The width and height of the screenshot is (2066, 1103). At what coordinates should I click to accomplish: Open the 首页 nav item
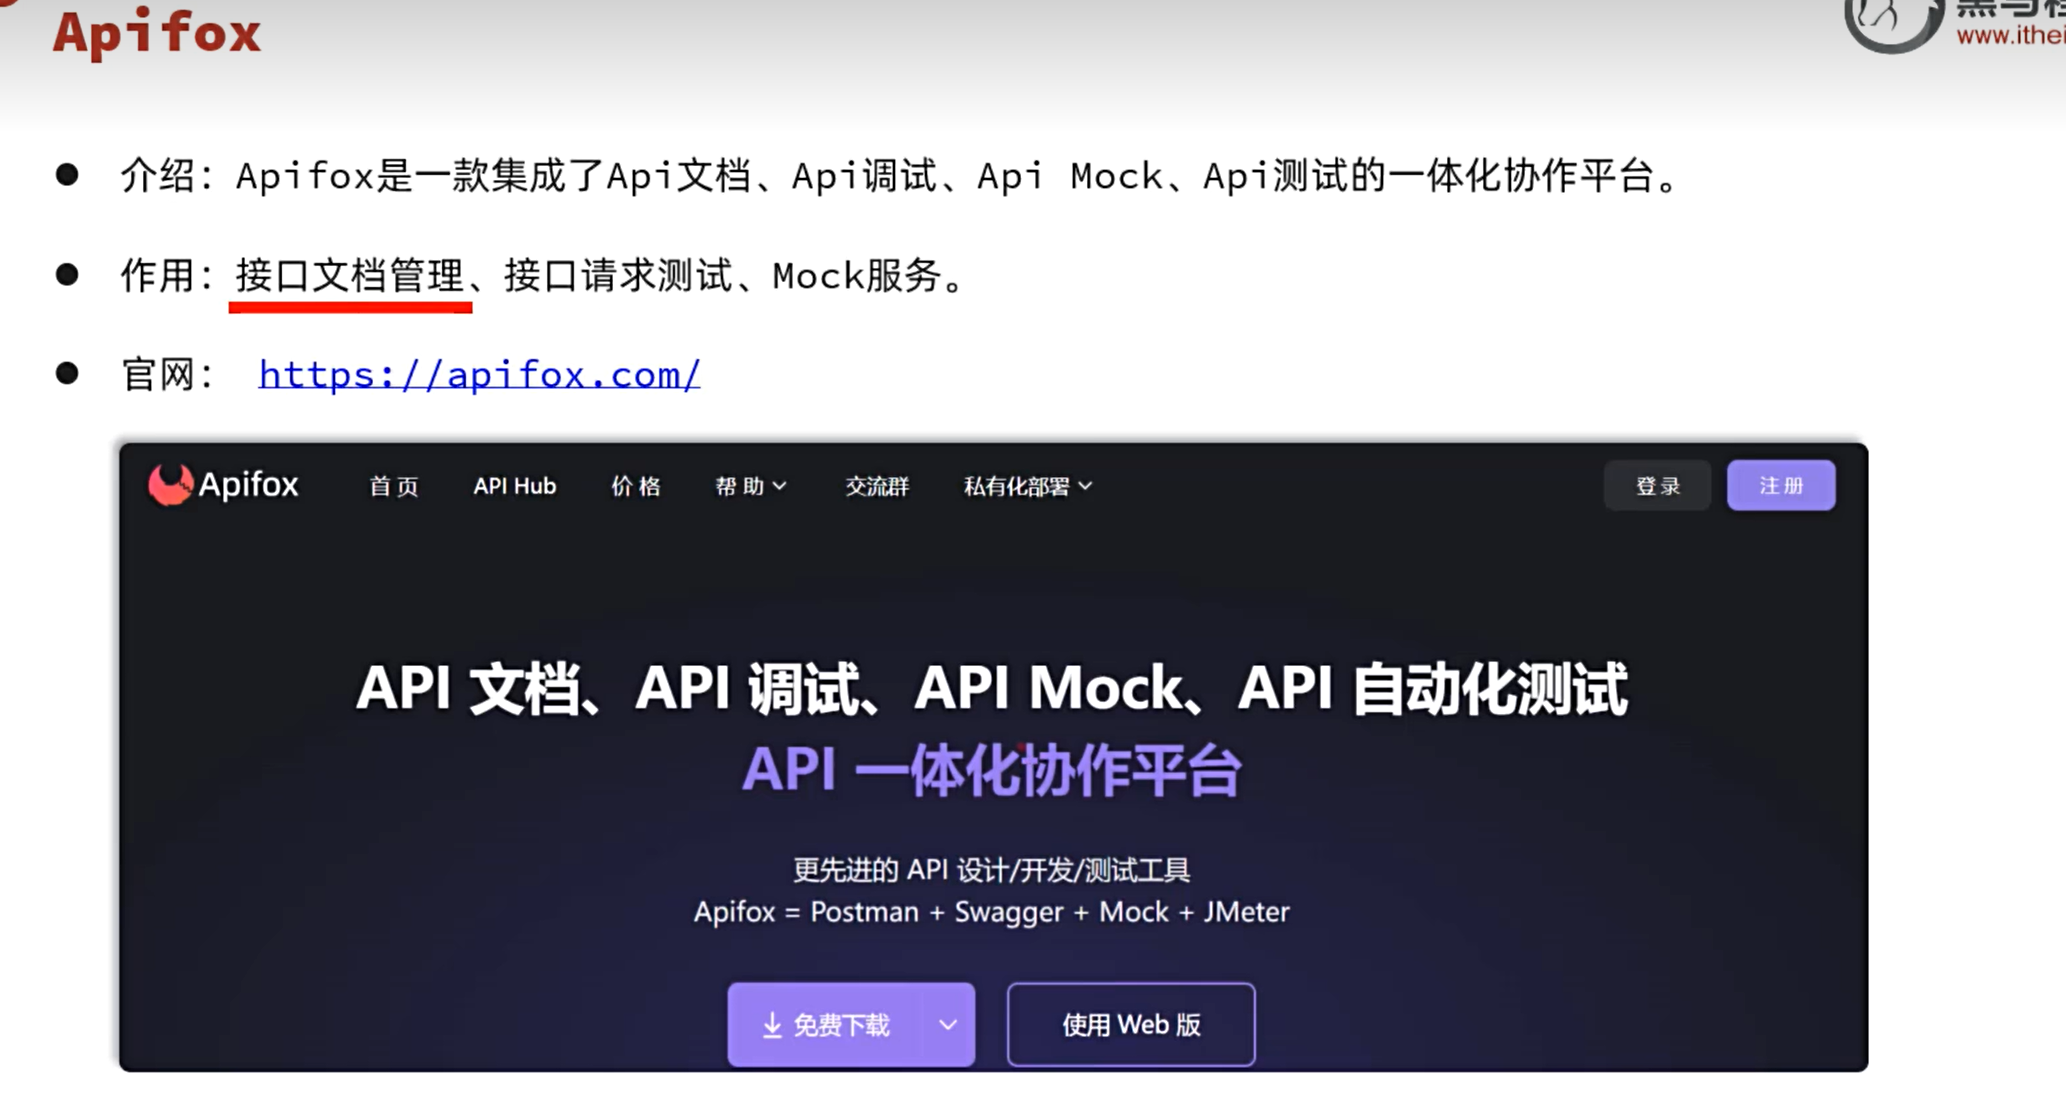(393, 486)
